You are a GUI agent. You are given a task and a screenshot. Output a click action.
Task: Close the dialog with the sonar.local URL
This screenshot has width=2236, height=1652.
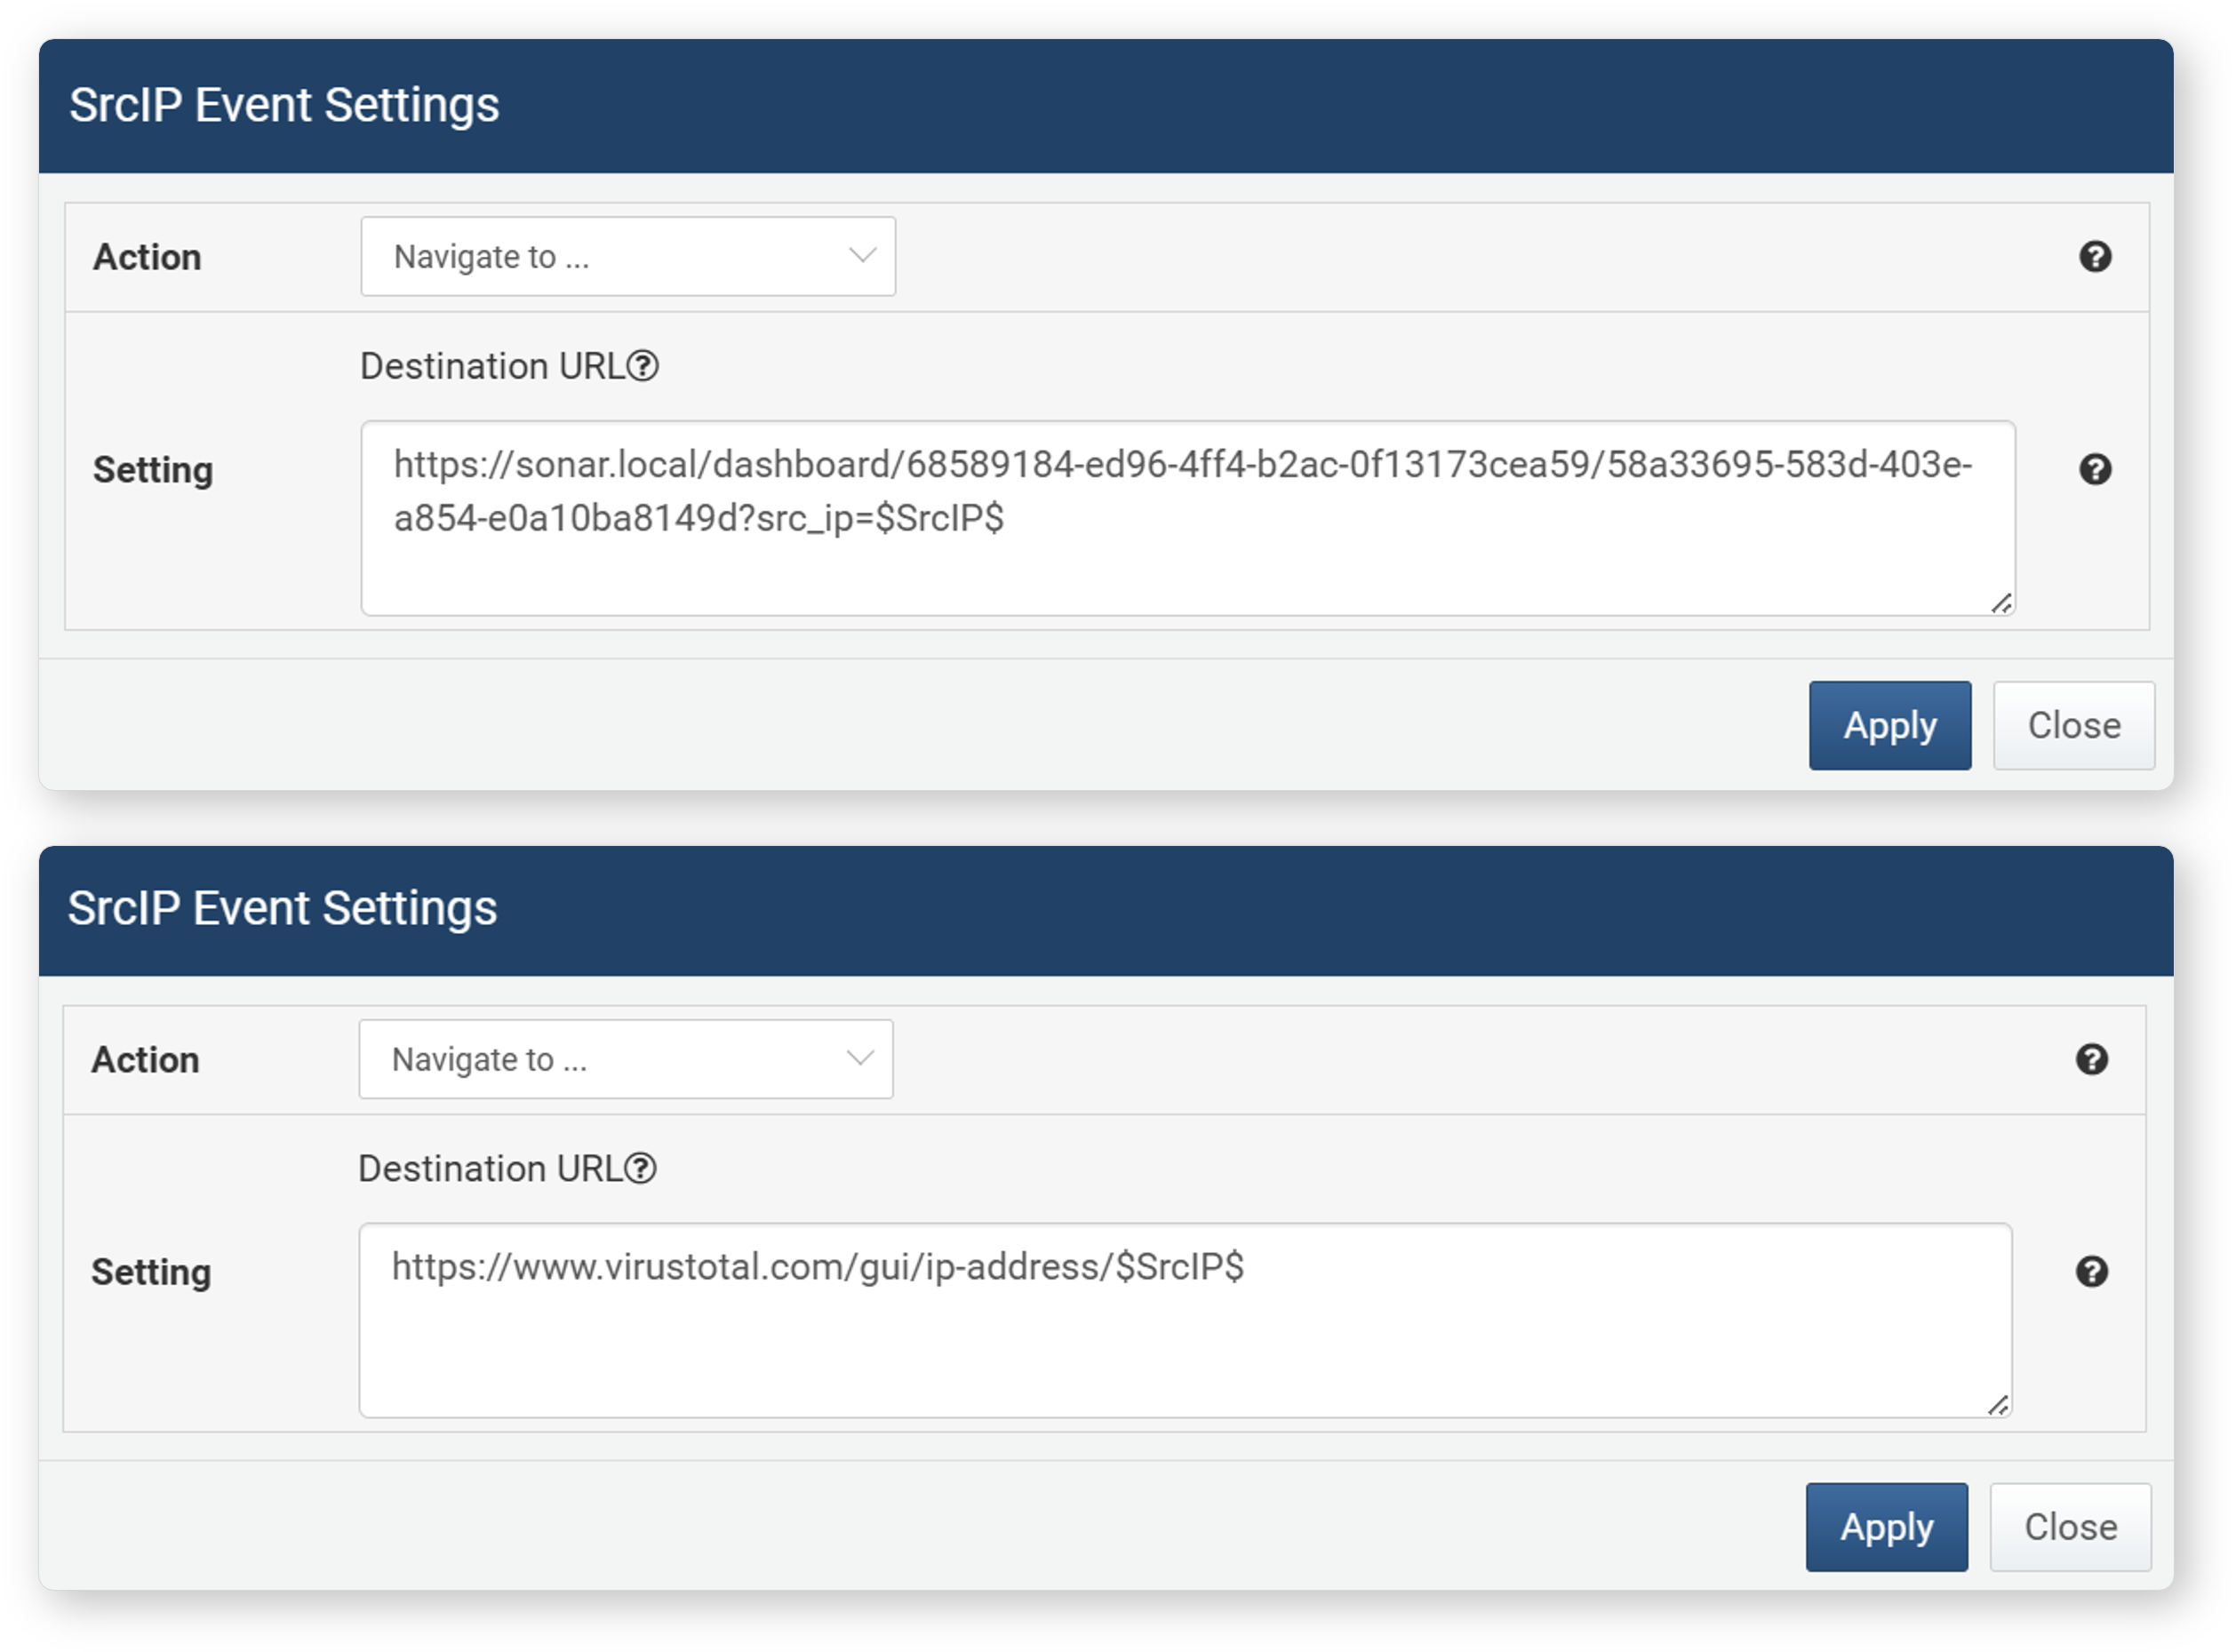[2074, 725]
